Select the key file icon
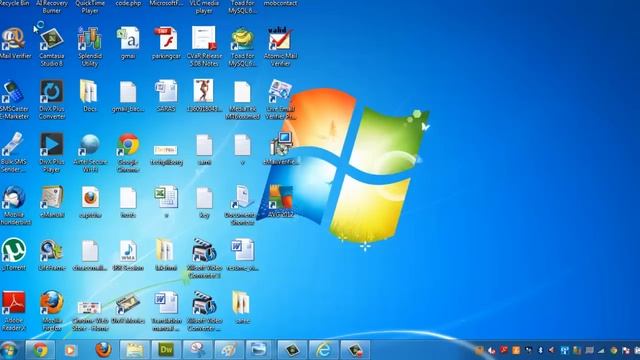The image size is (640, 360). [204, 198]
